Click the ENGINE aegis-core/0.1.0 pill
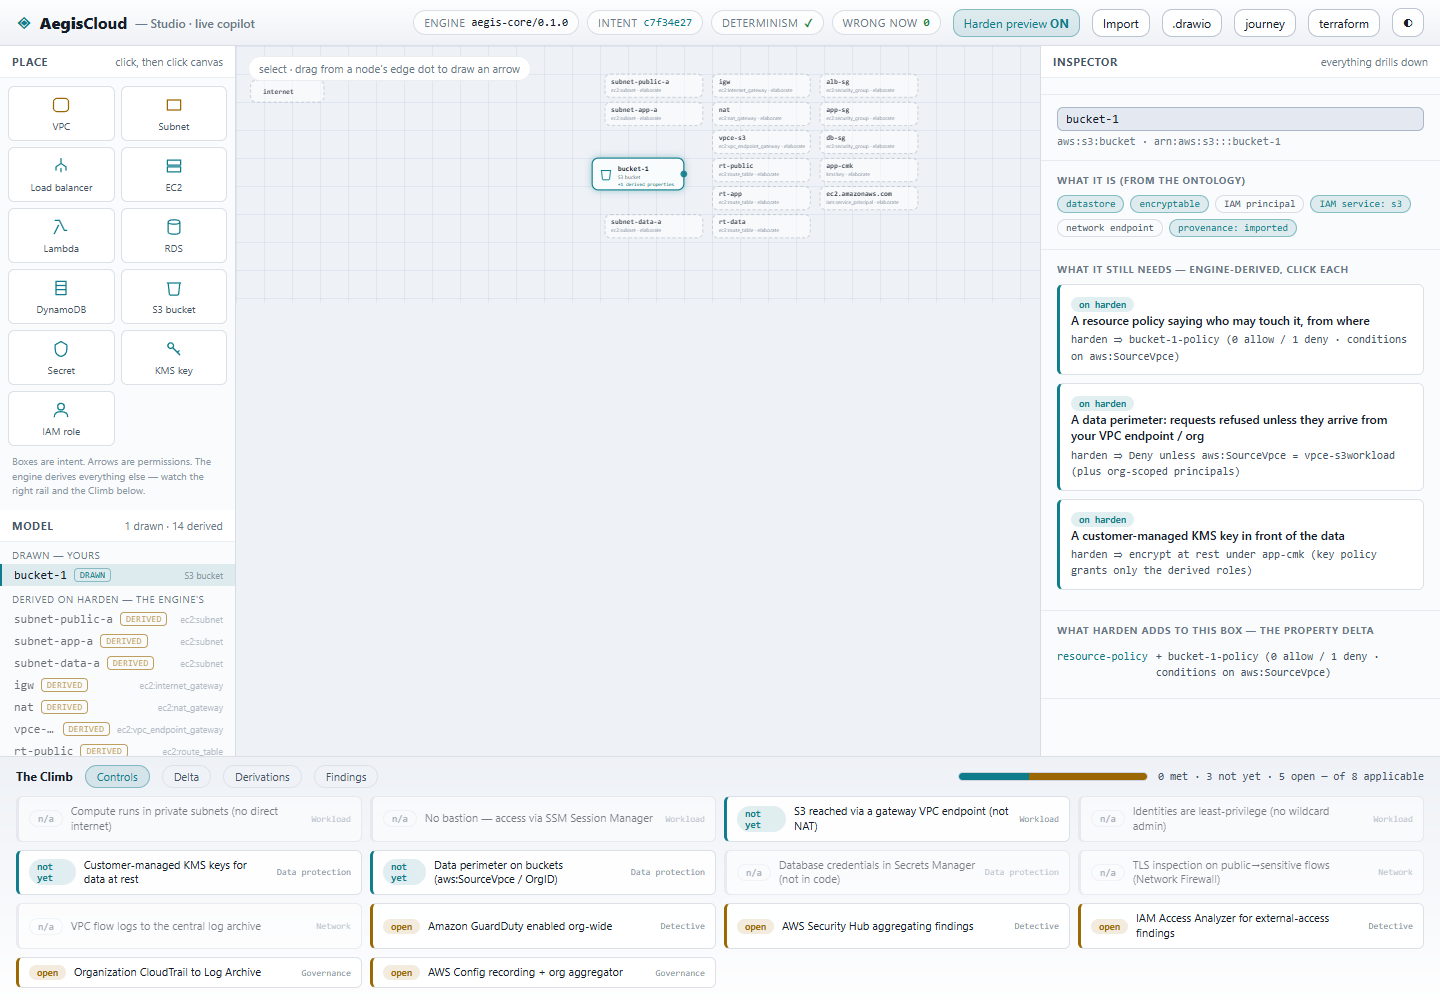This screenshot has width=1440, height=1000. tap(496, 23)
